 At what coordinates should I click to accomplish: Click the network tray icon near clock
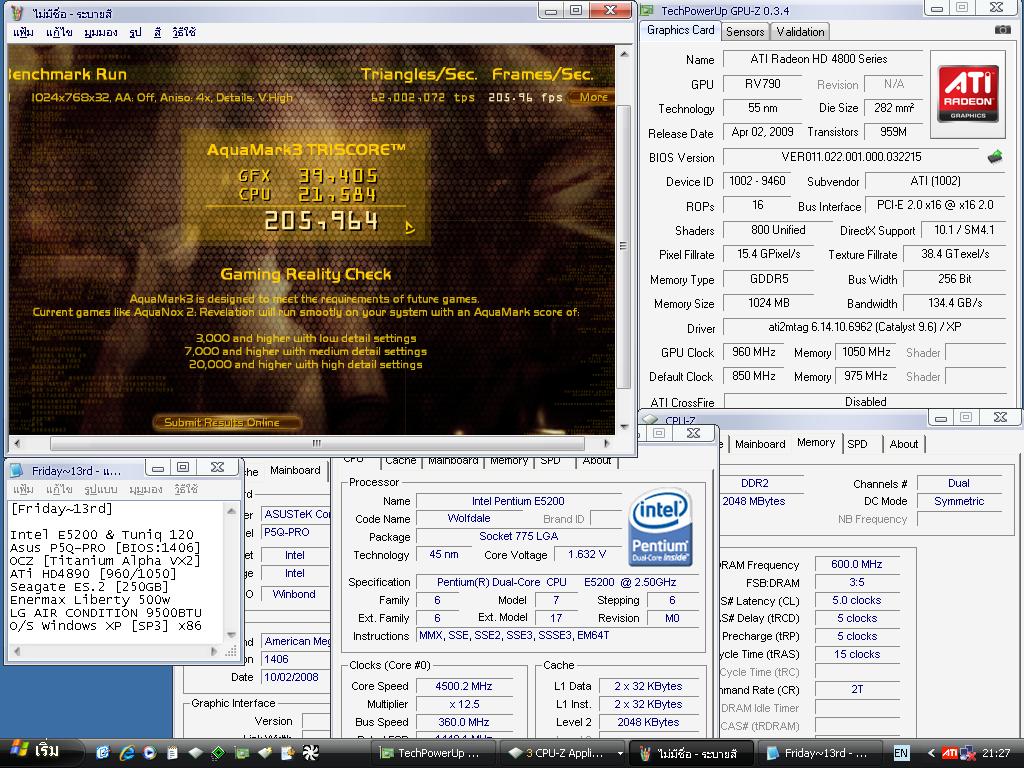(x=967, y=753)
